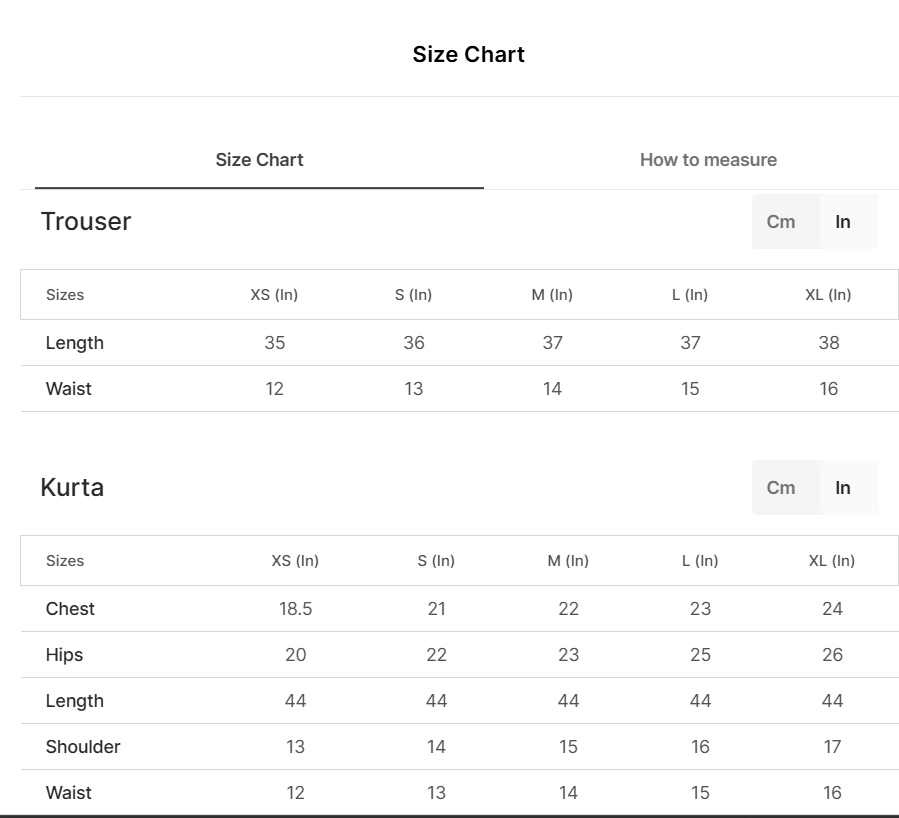
Task: Click the Kurta section heading
Action: (x=72, y=488)
